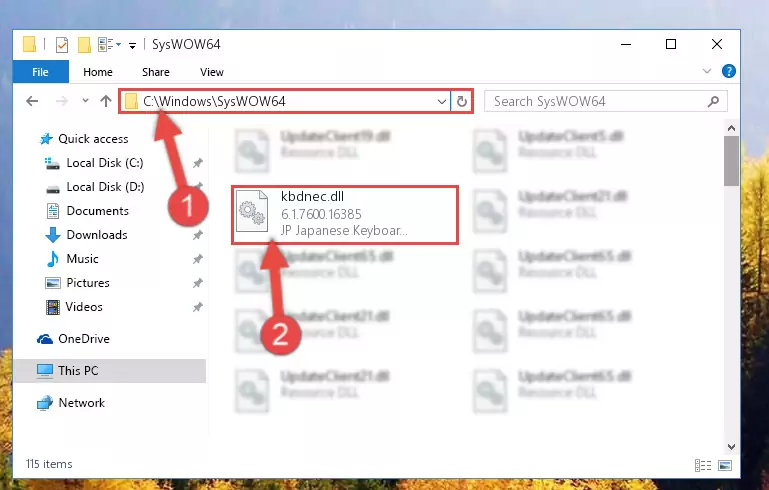769x490 pixels.
Task: Click the Music note icon
Action: pos(52,259)
